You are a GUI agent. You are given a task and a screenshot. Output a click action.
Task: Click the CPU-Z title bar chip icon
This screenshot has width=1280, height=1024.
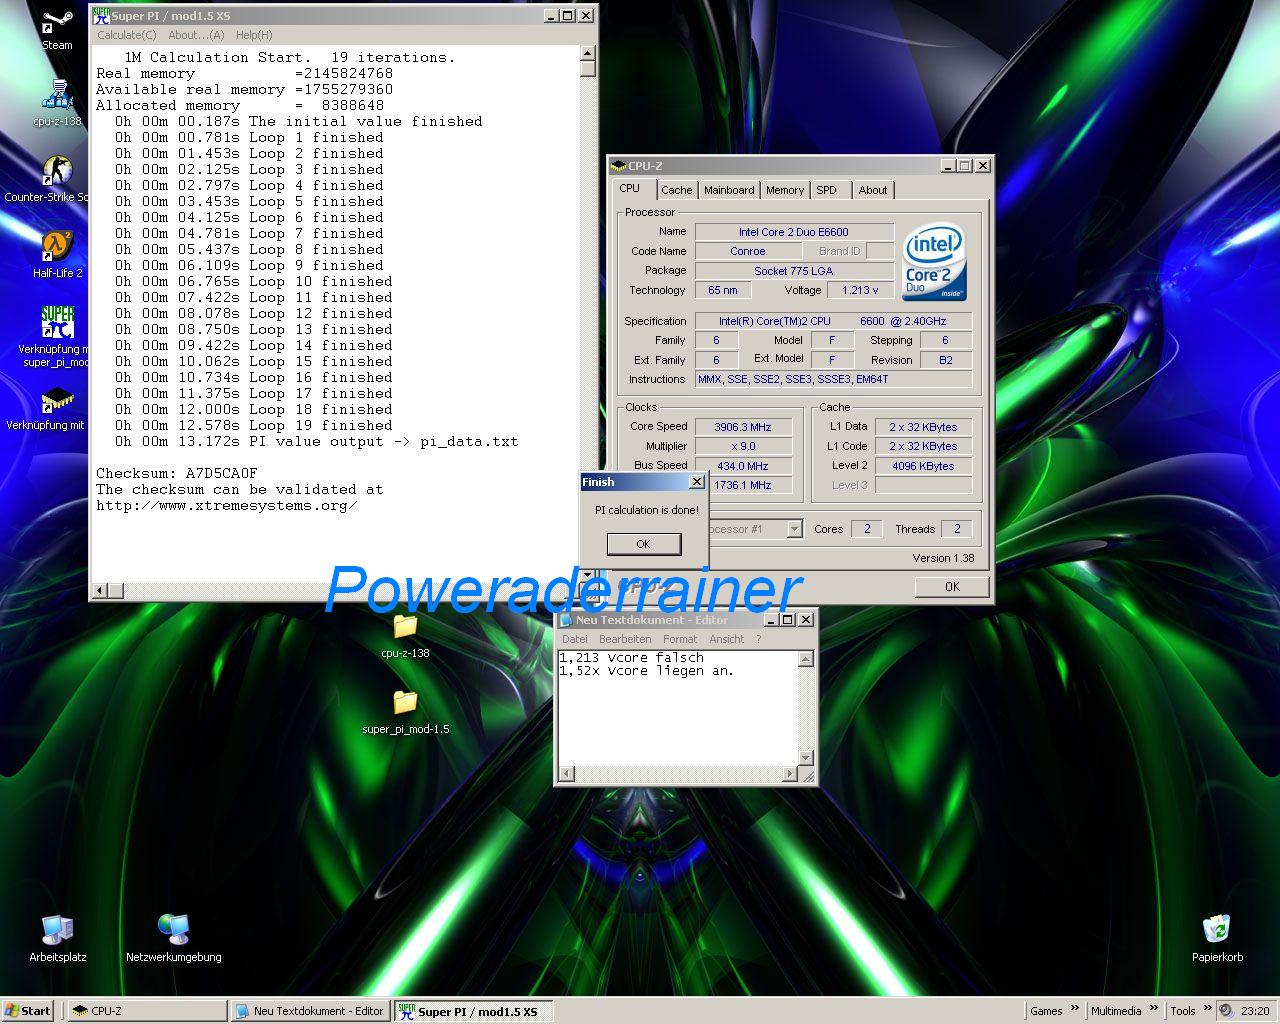pyautogui.click(x=619, y=165)
